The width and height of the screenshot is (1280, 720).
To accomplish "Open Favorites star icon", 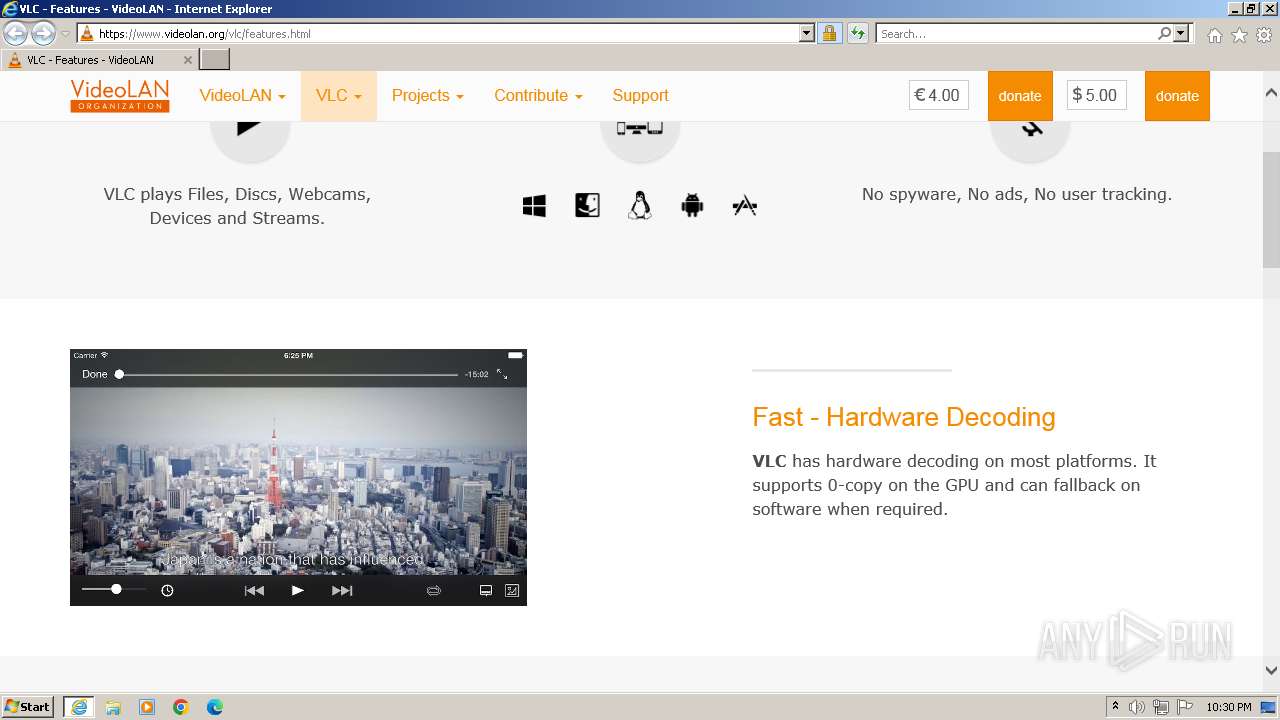I will [1239, 35].
